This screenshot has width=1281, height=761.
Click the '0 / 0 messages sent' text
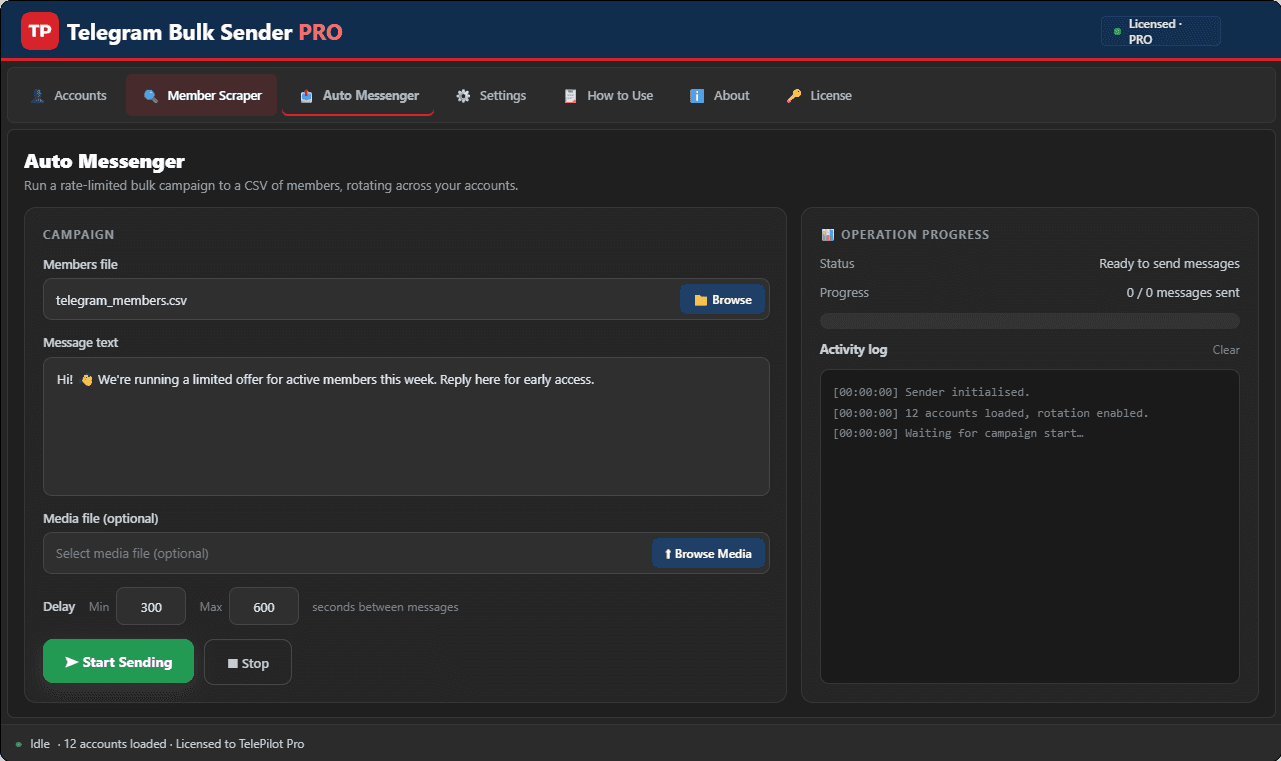pyautogui.click(x=1183, y=293)
